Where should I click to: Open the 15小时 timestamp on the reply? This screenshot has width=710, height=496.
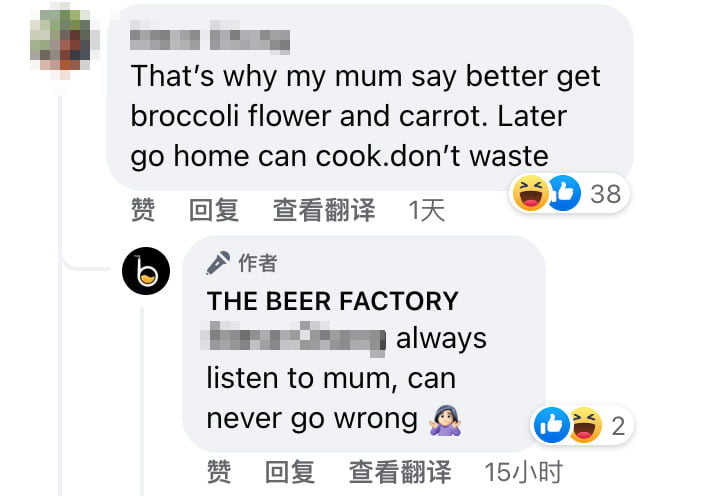click(523, 472)
